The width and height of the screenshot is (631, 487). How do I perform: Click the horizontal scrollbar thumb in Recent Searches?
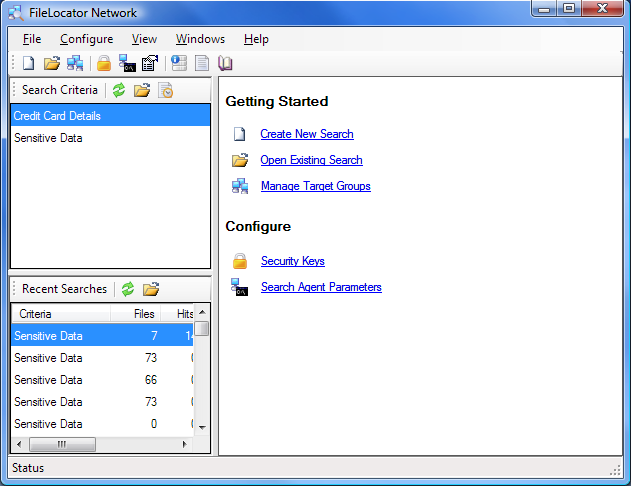pyautogui.click(x=62, y=444)
